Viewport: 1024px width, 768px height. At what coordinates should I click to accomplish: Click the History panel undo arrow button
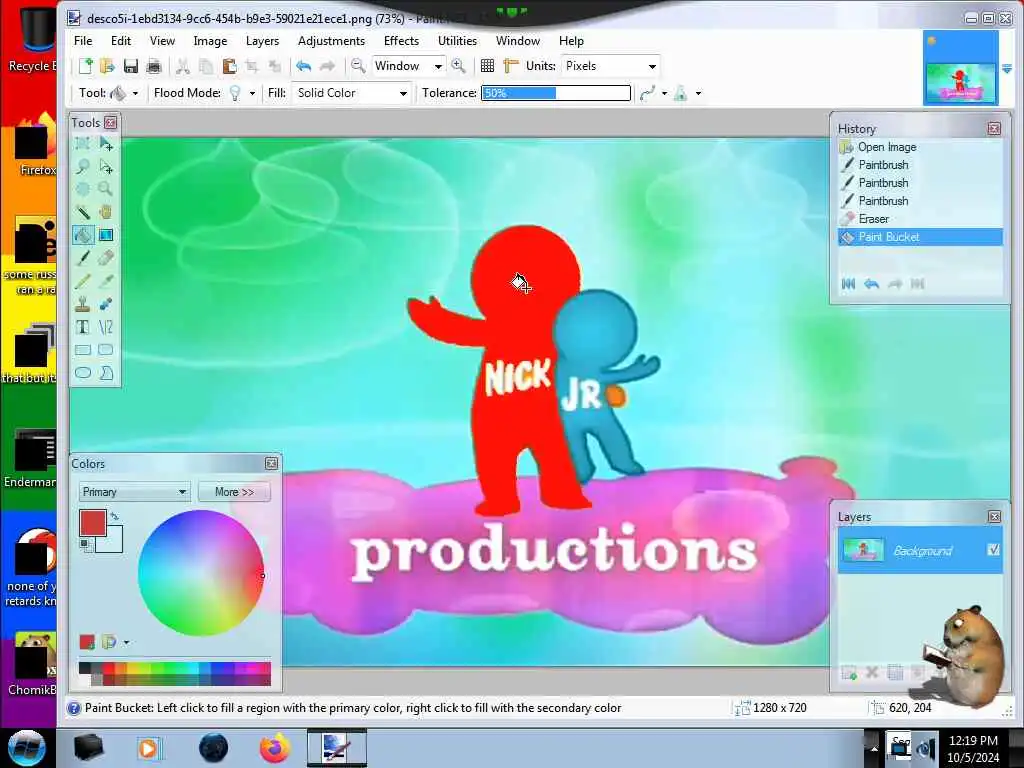pos(871,283)
